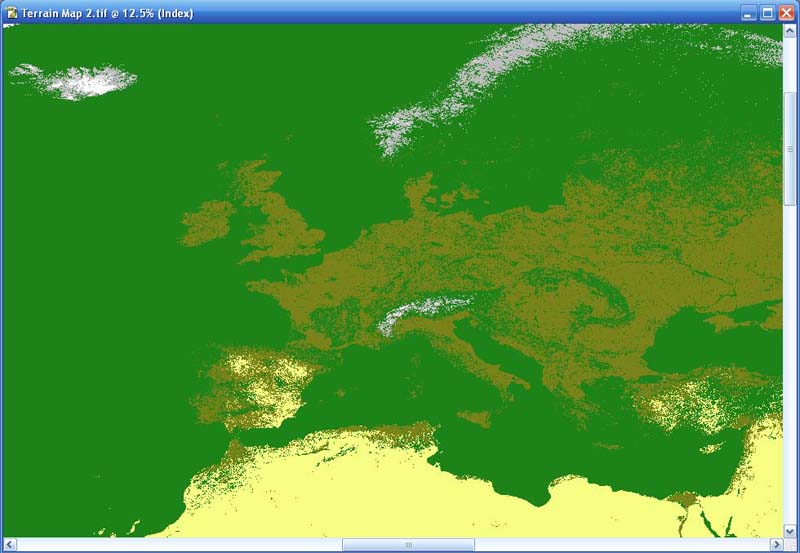
Task: Click the vertical scrollbar down arrow
Action: tap(791, 530)
